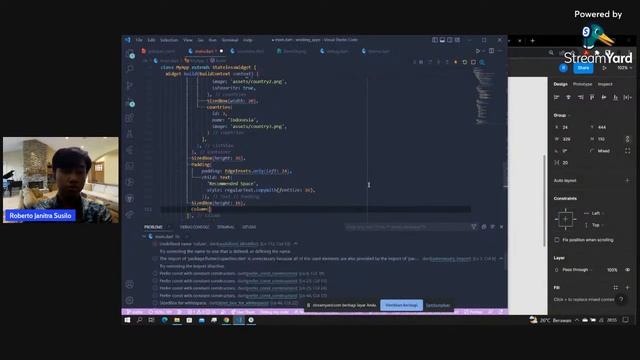Click Figma's layer opacity field showing 100%
This screenshot has height=360, width=640.
click(x=612, y=270)
